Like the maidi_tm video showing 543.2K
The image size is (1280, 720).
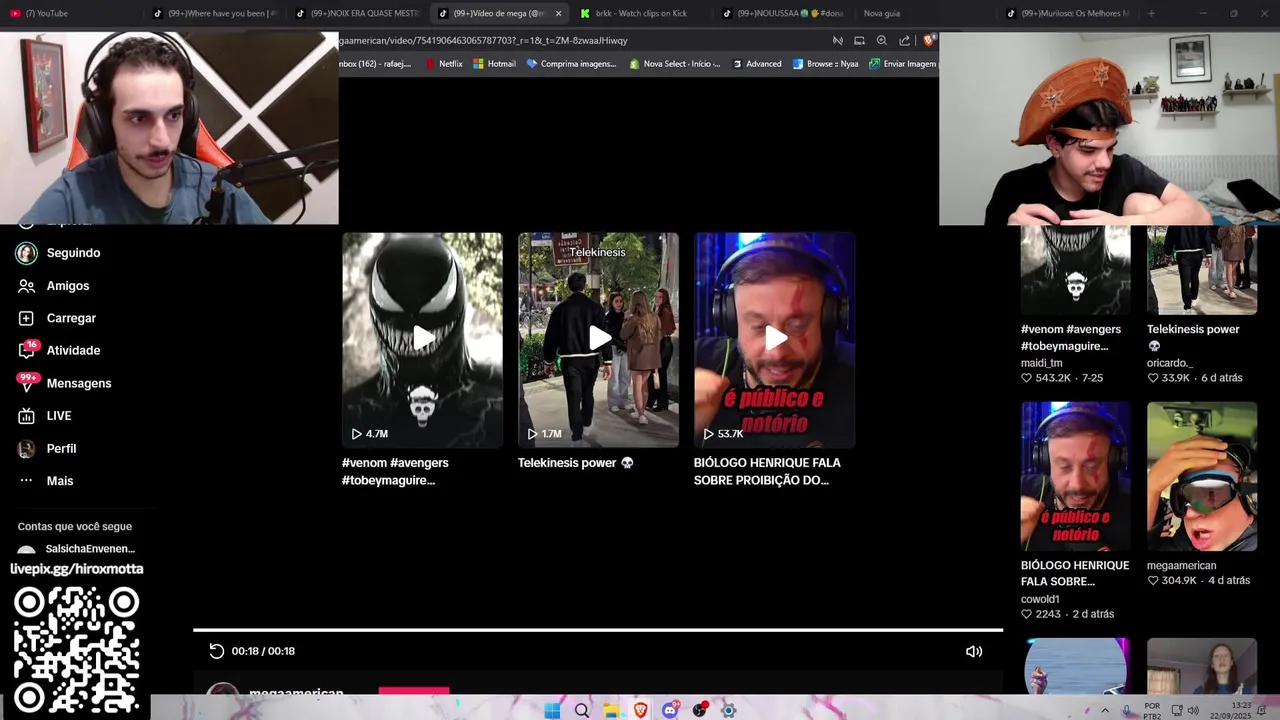pos(1026,379)
